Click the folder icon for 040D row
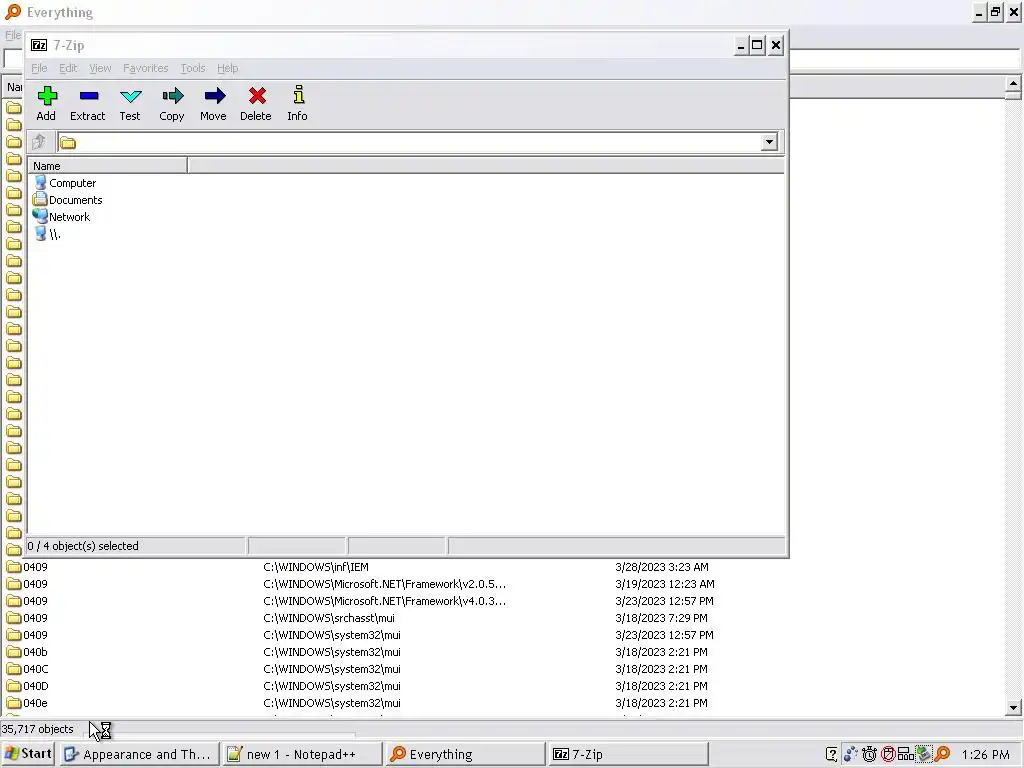1024x768 pixels. (x=14, y=686)
